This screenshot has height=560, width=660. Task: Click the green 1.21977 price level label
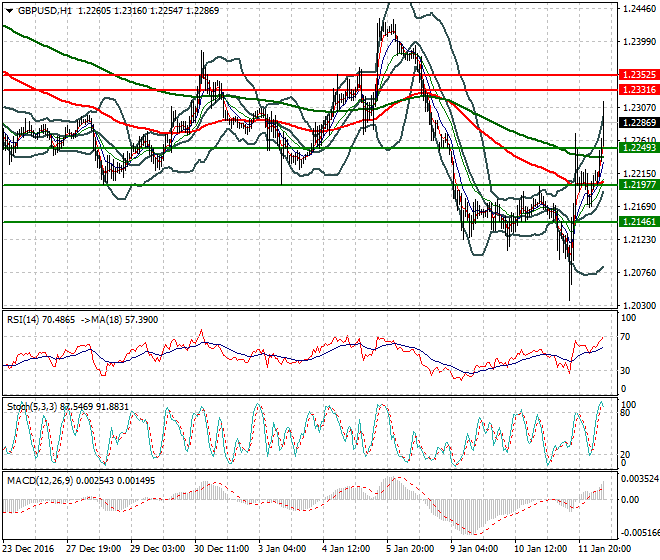tap(638, 185)
